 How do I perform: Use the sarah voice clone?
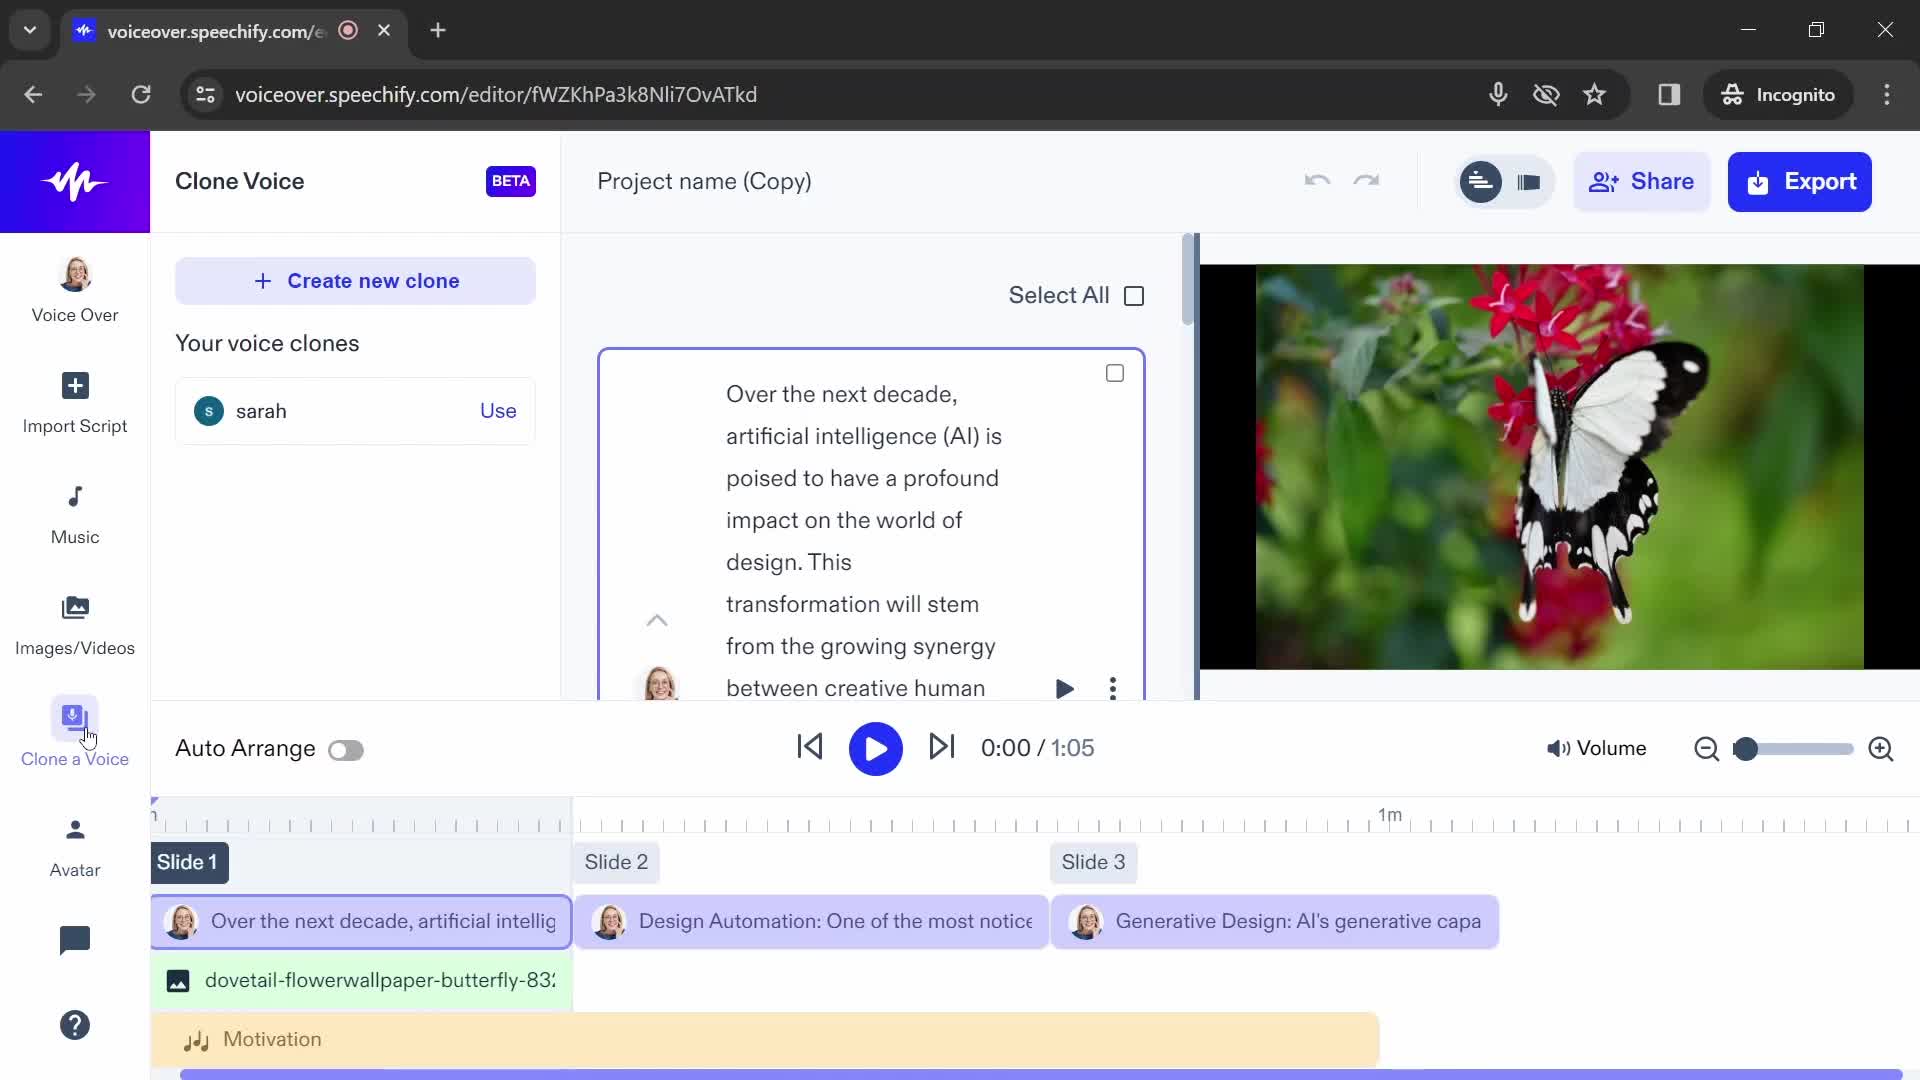498,410
